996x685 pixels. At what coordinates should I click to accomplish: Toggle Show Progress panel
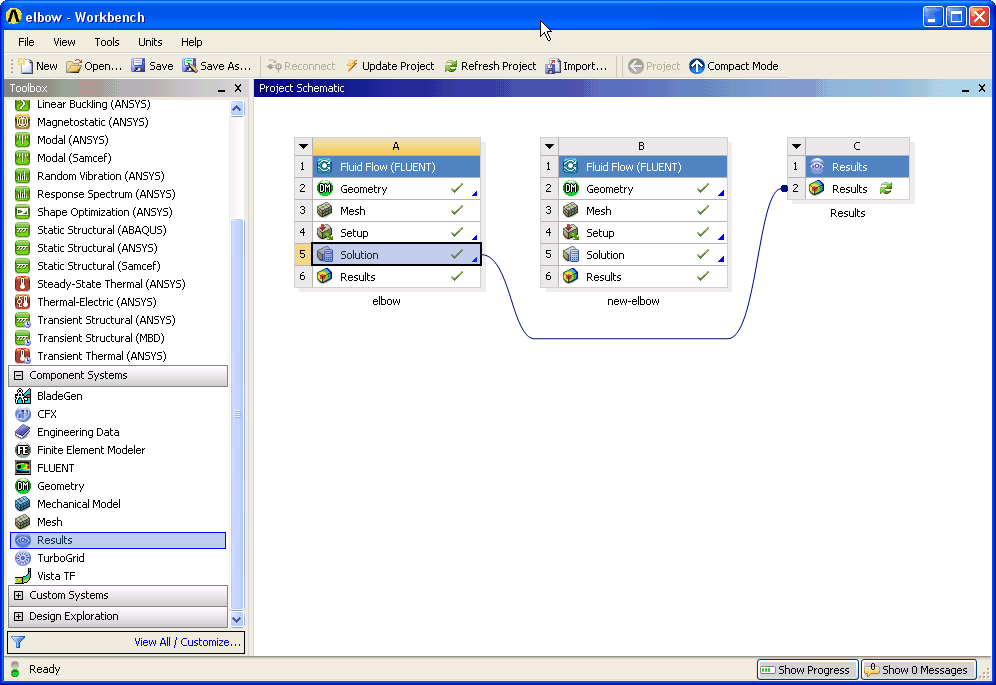click(x=807, y=670)
